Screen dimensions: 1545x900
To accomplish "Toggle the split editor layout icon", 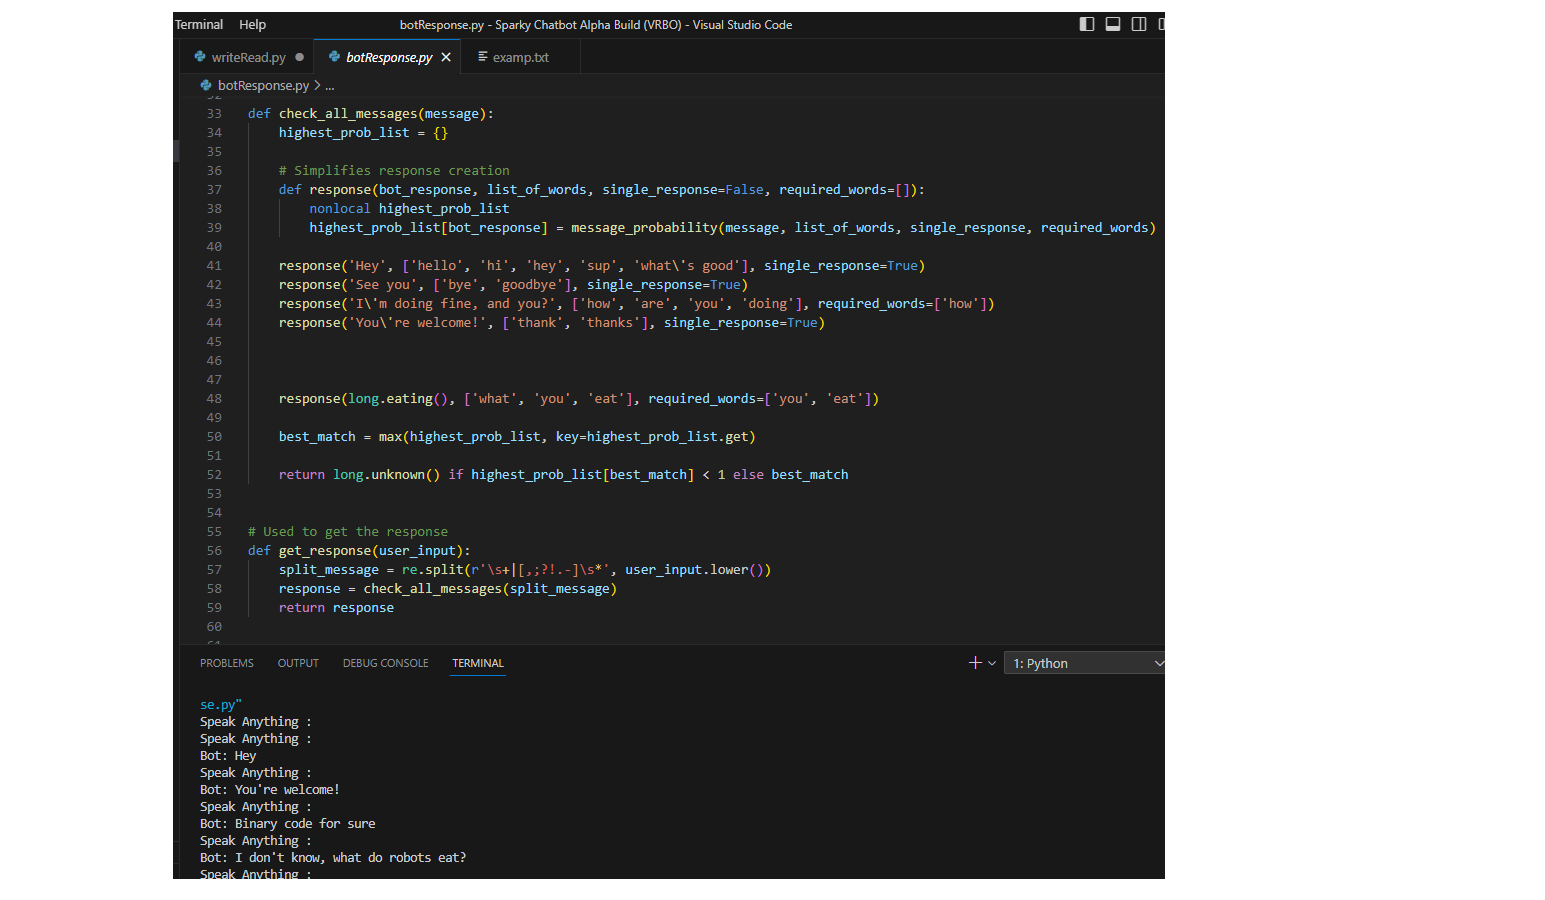I will pos(1139,24).
